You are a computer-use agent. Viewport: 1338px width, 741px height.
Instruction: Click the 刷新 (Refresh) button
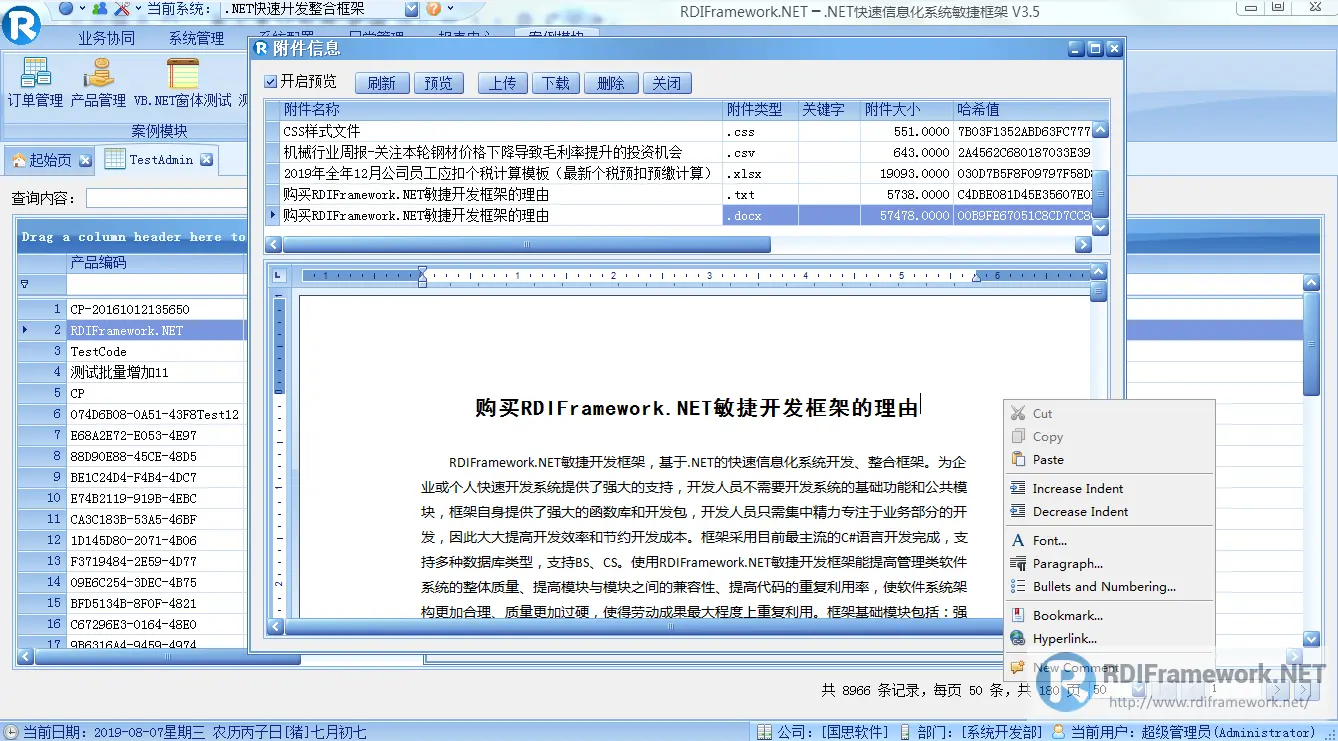(x=382, y=83)
